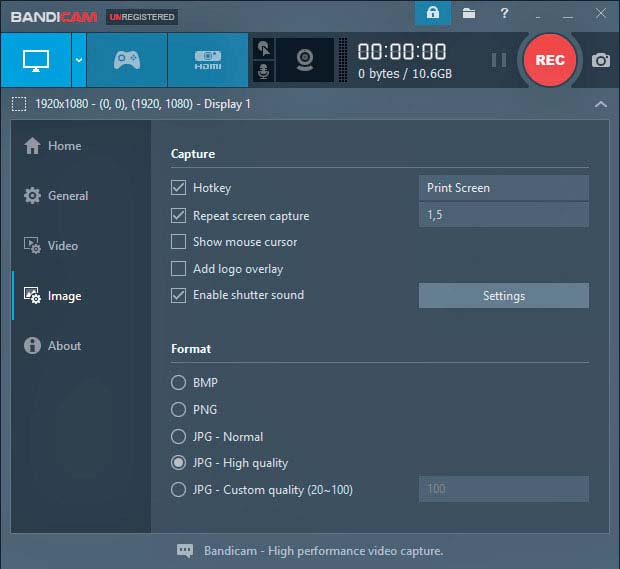Start recording with REC button
The height and width of the screenshot is (569, 620).
click(550, 60)
